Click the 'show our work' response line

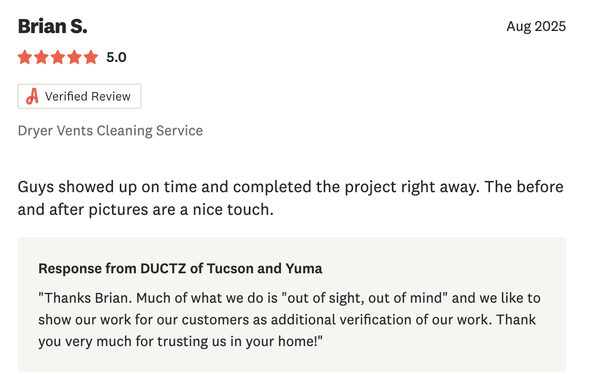click(x=287, y=320)
